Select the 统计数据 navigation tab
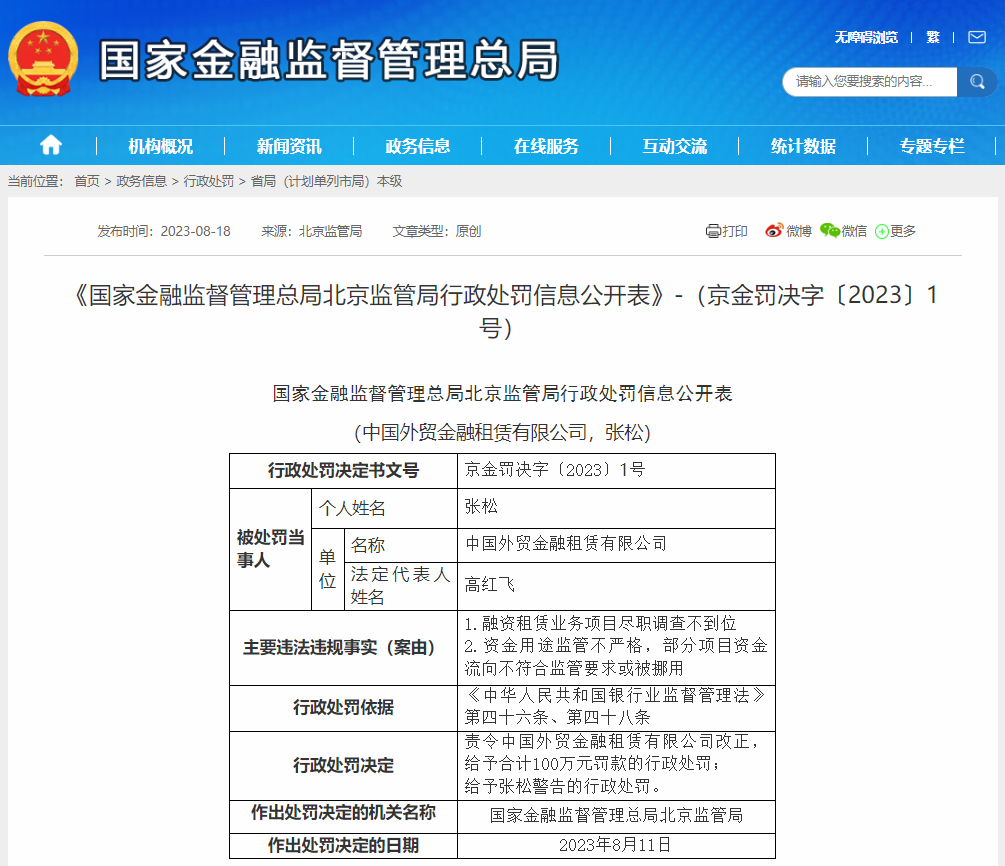The image size is (1005, 866). pyautogui.click(x=803, y=146)
